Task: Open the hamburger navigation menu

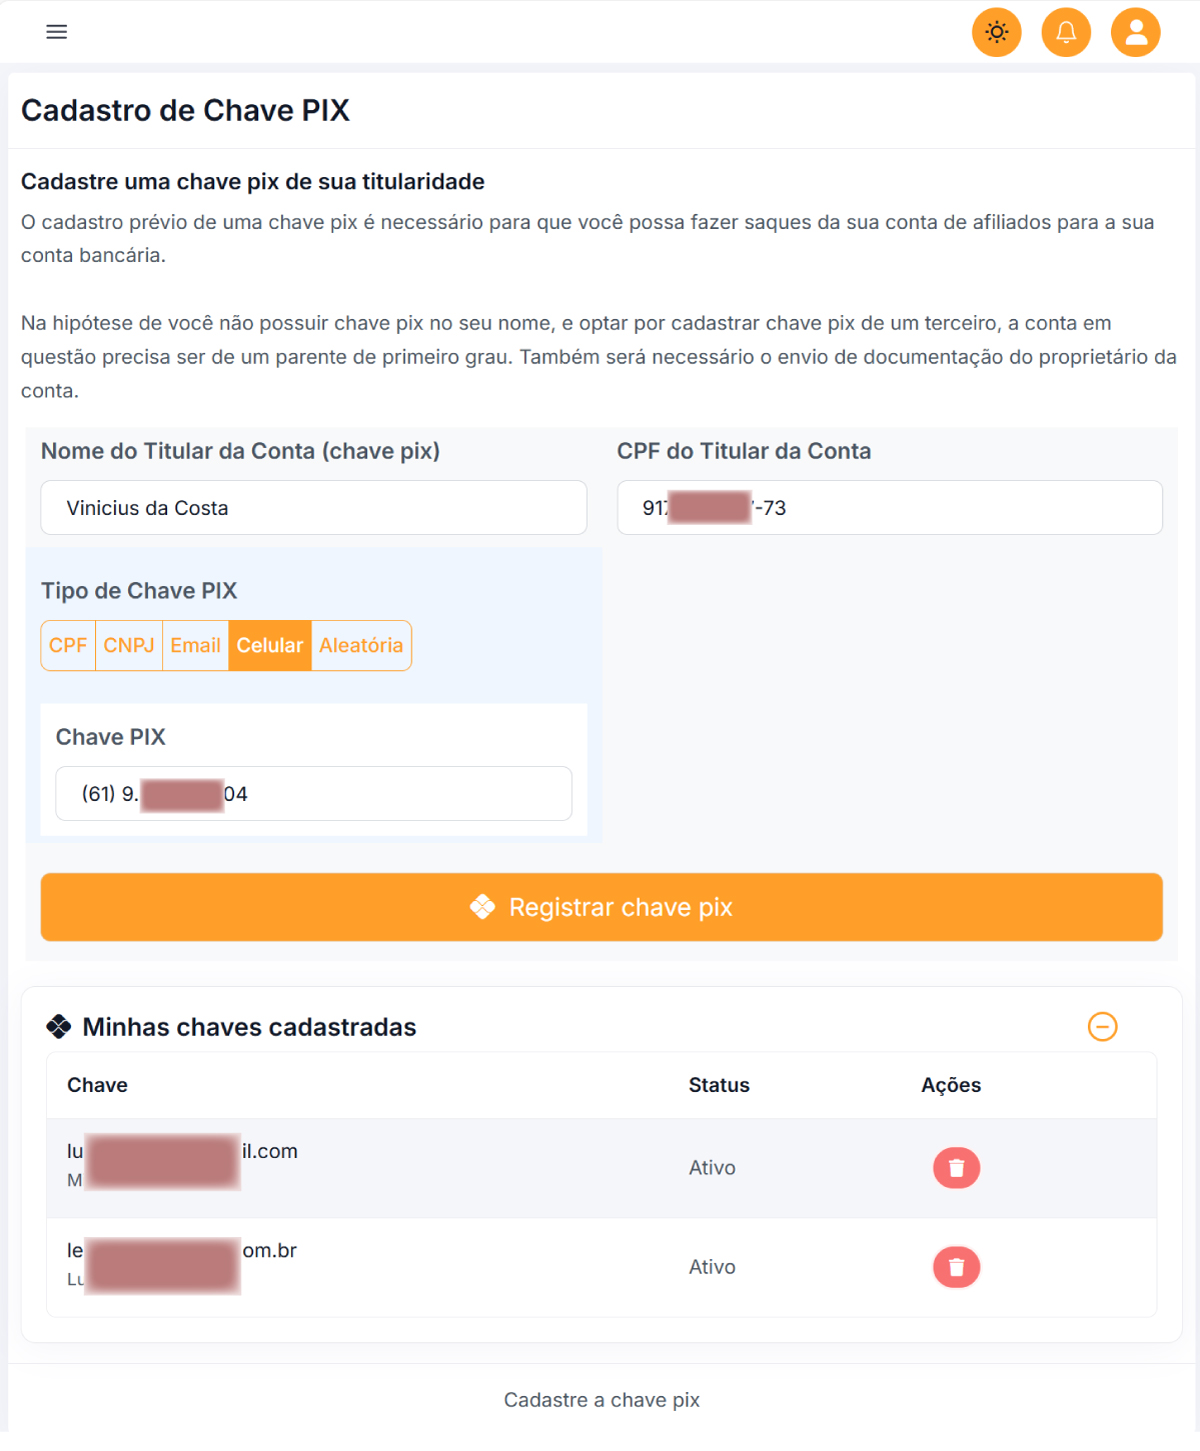Action: (x=57, y=32)
